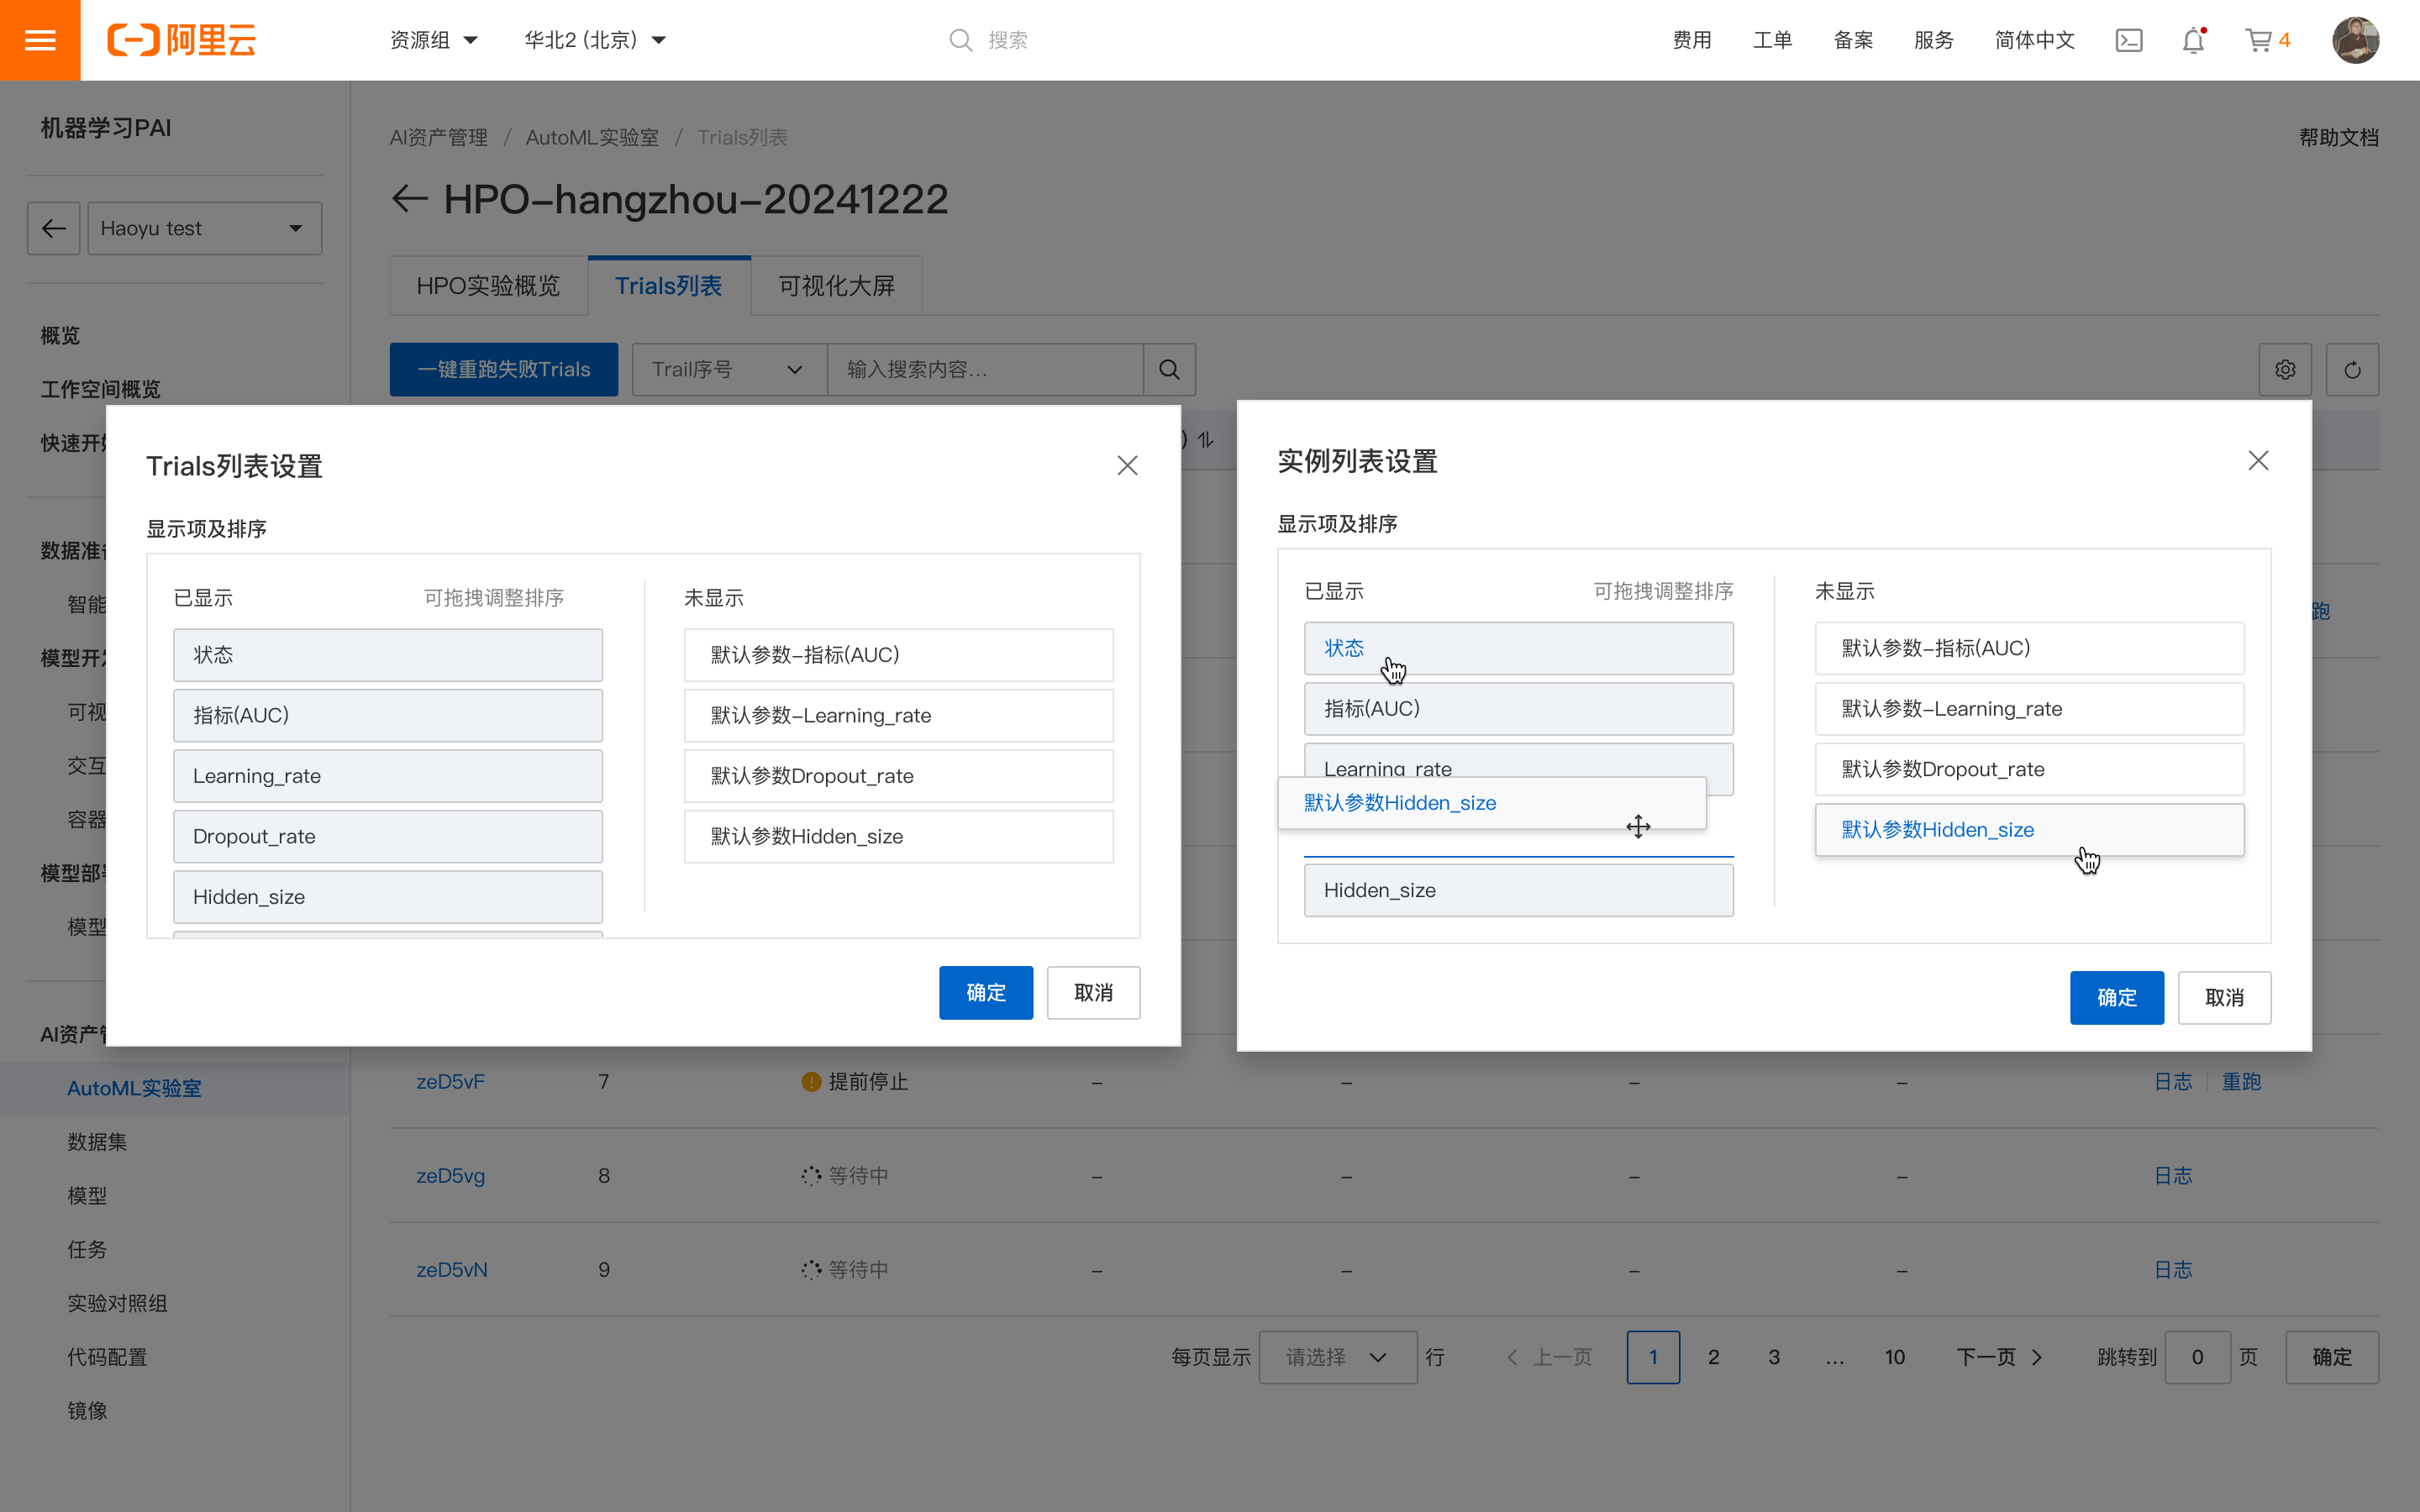
Task: Open the hamburger main menu
Action: [x=40, y=40]
